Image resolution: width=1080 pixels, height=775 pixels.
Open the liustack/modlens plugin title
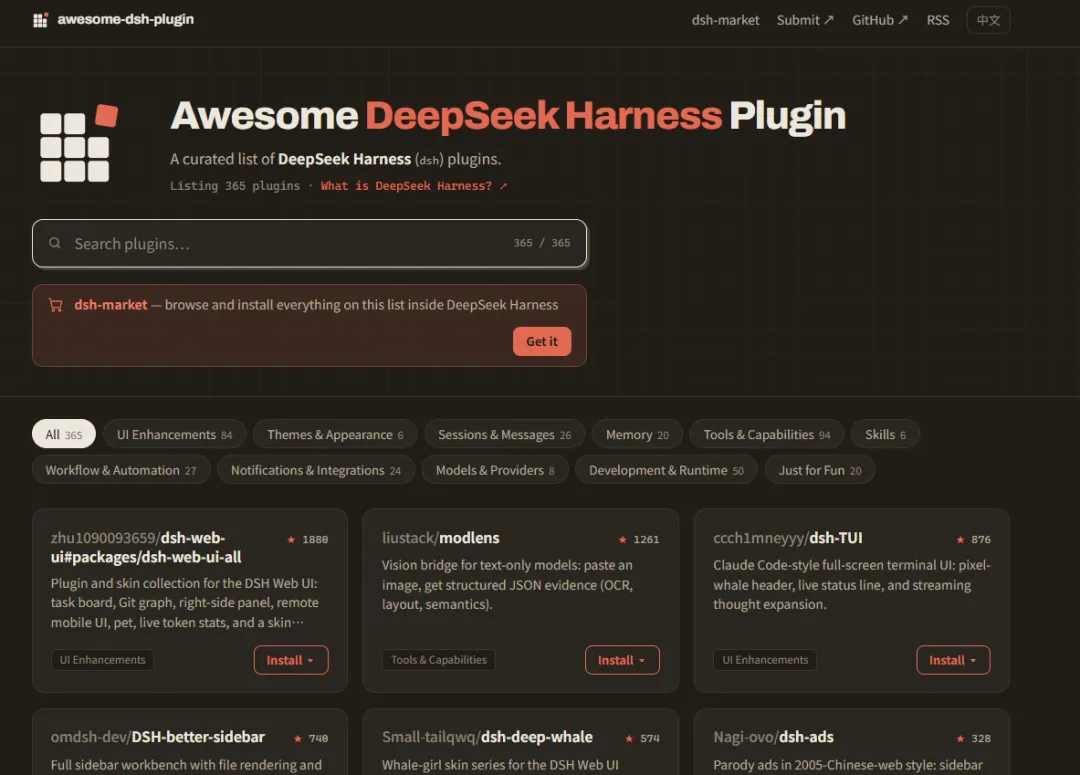[x=441, y=538]
